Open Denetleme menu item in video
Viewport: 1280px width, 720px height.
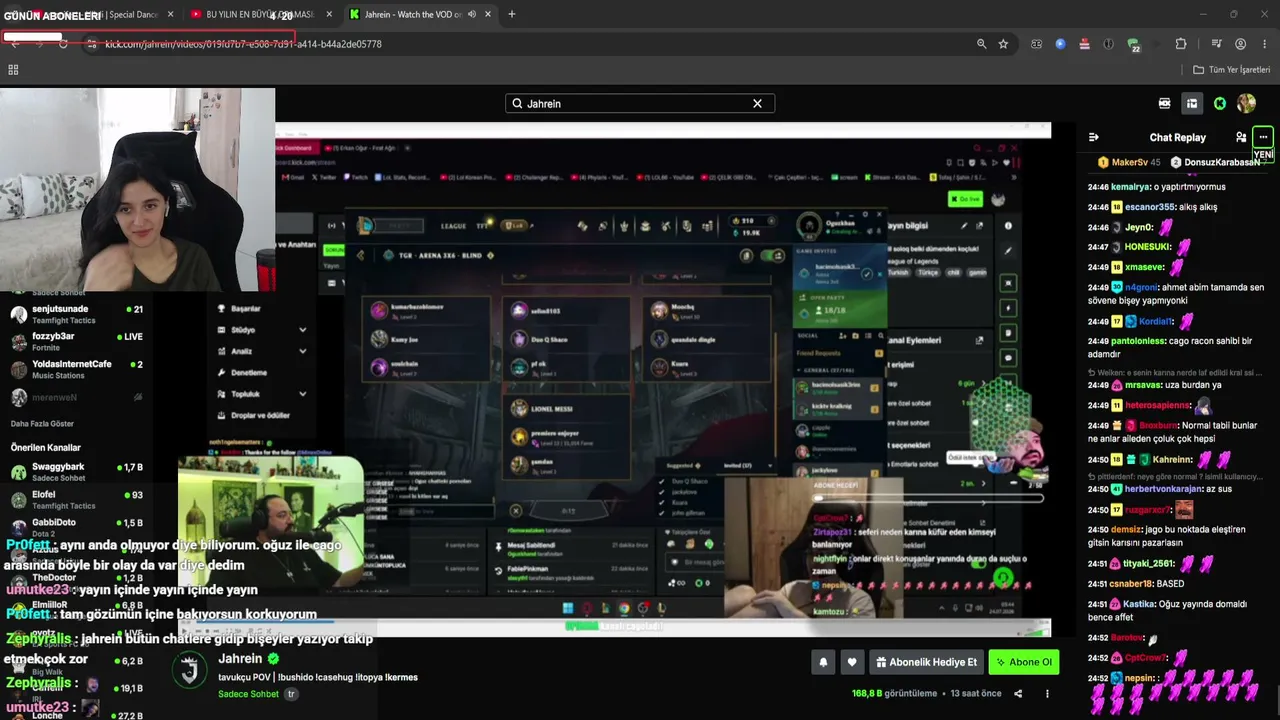coord(249,373)
